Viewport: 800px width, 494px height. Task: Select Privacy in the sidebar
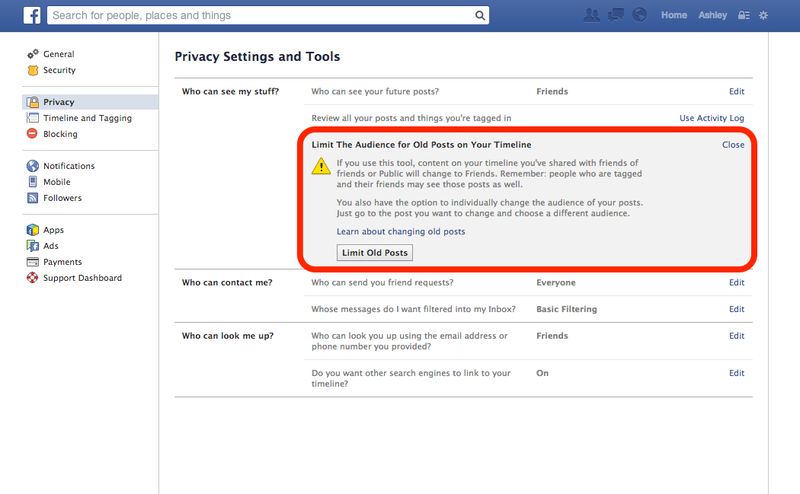point(59,102)
